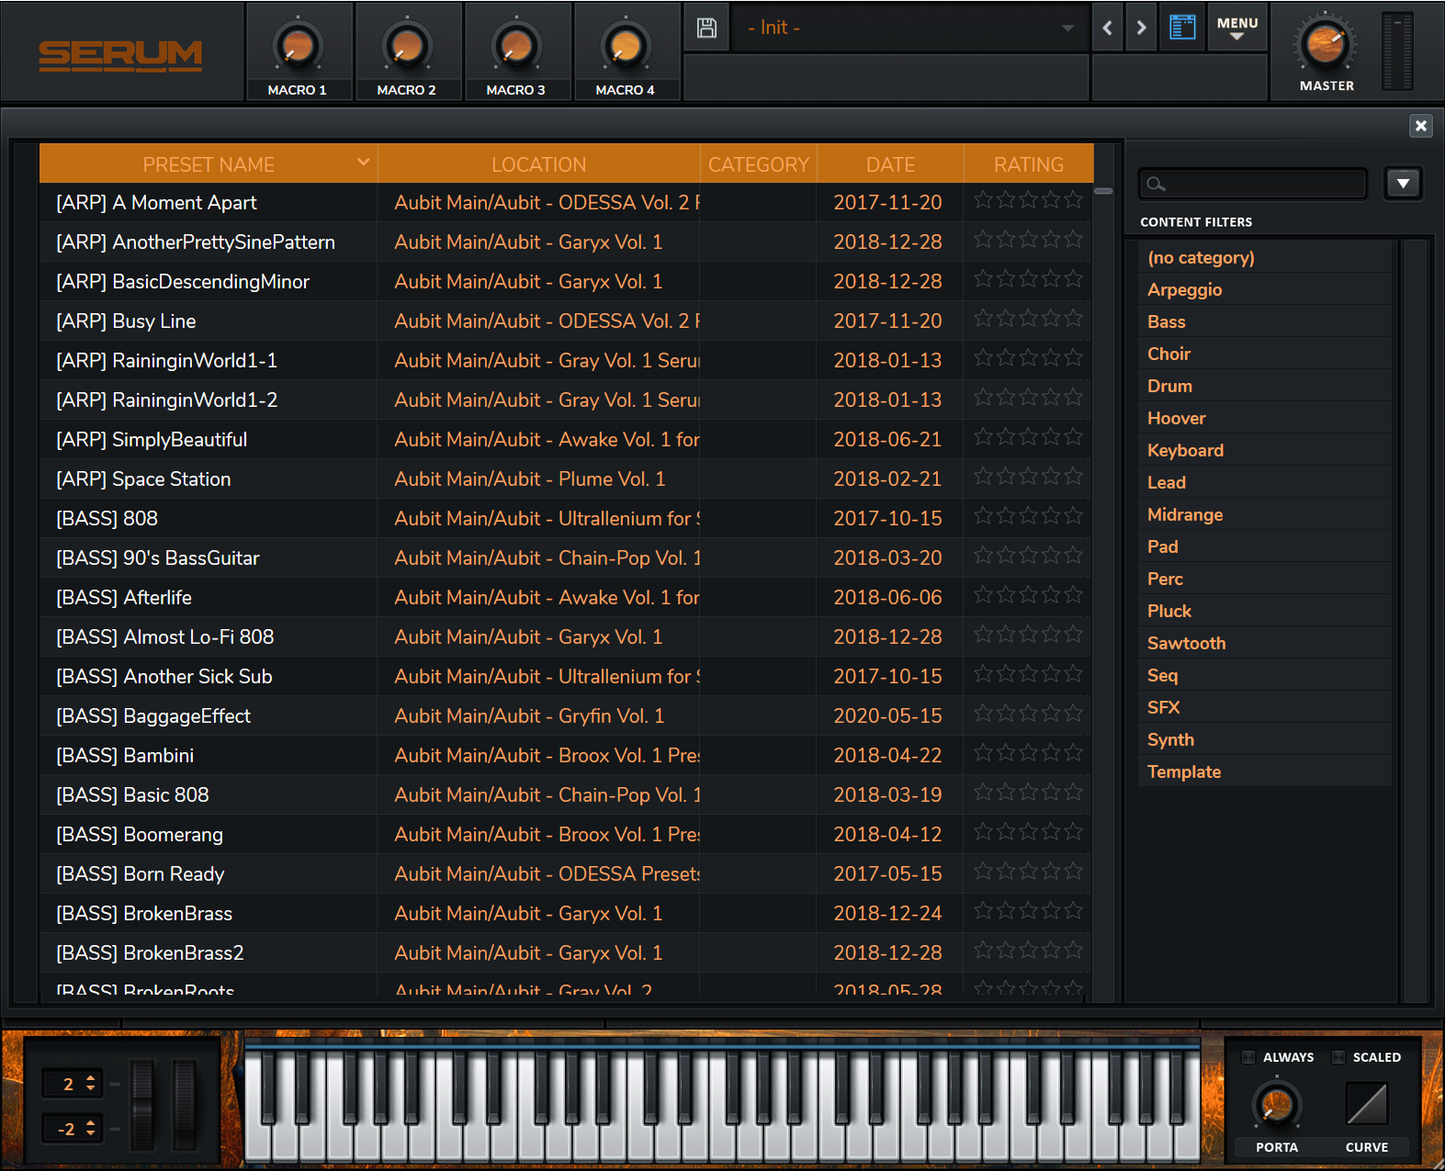The width and height of the screenshot is (1445, 1171).
Task: Click the Macro 2 knob
Action: (406, 45)
